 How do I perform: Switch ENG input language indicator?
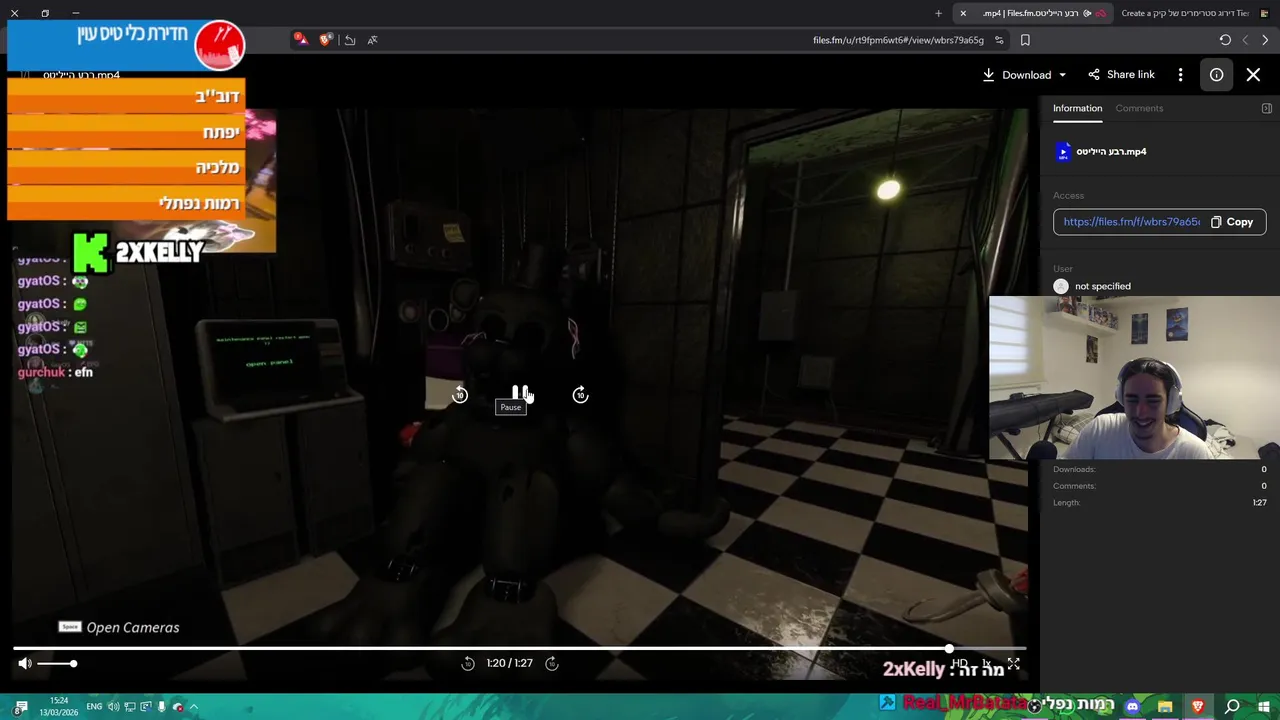(94, 707)
